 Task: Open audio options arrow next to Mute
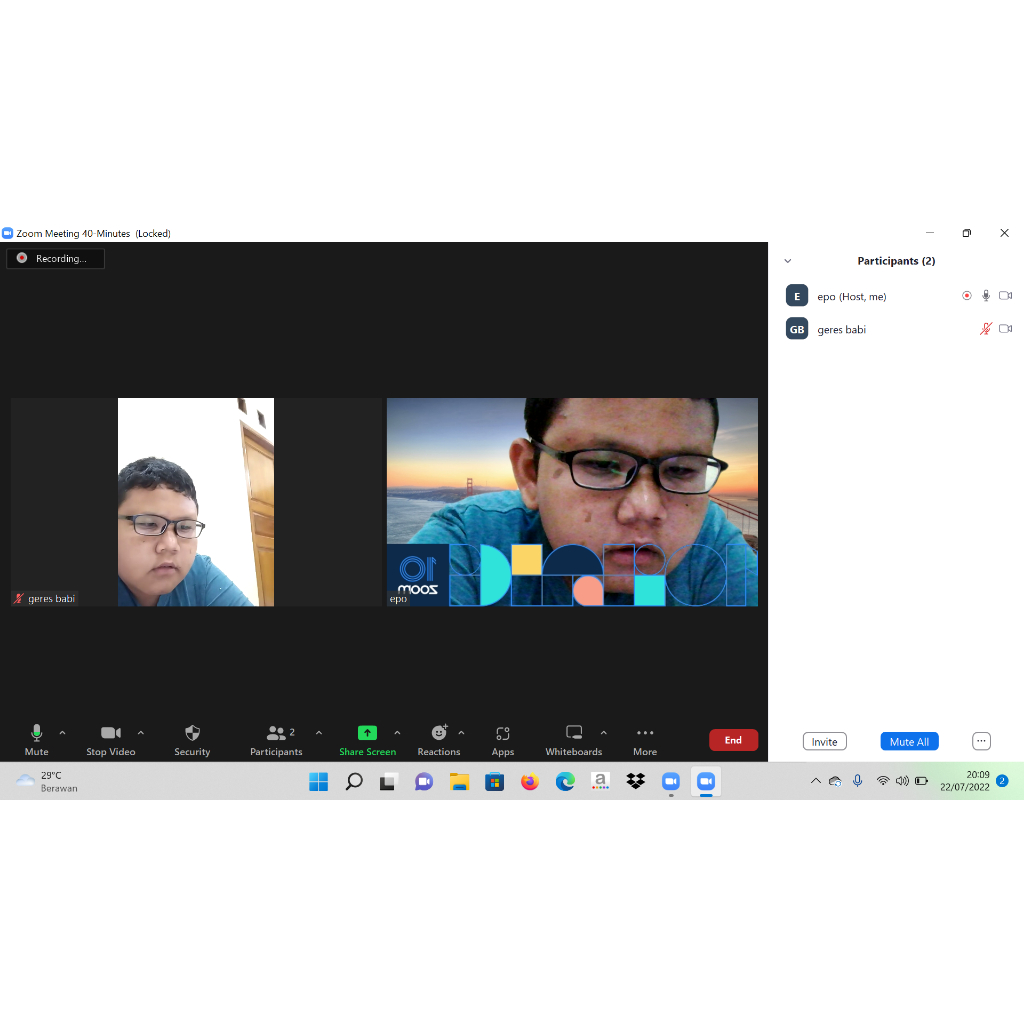pyautogui.click(x=63, y=733)
